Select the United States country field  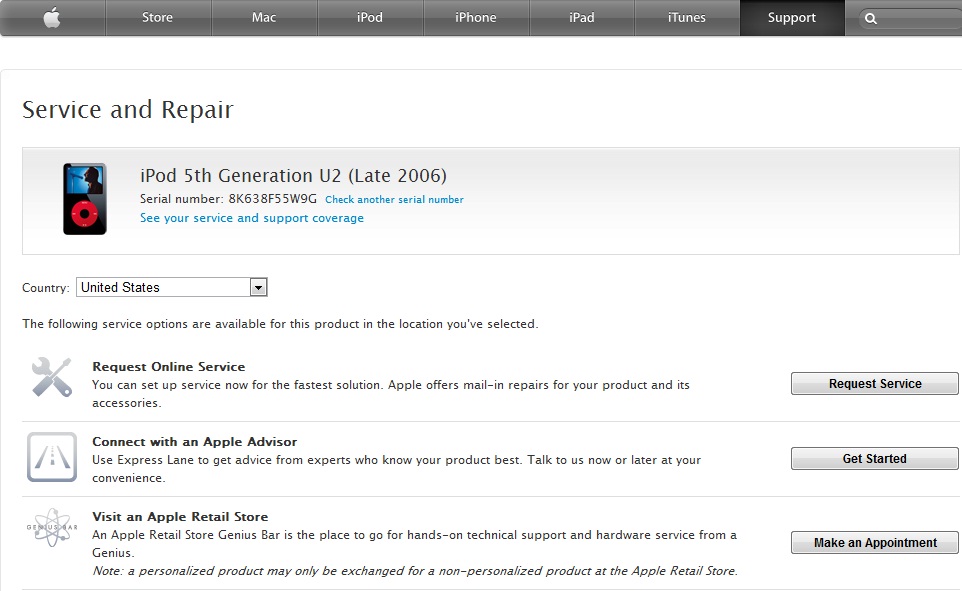pyautogui.click(x=162, y=288)
